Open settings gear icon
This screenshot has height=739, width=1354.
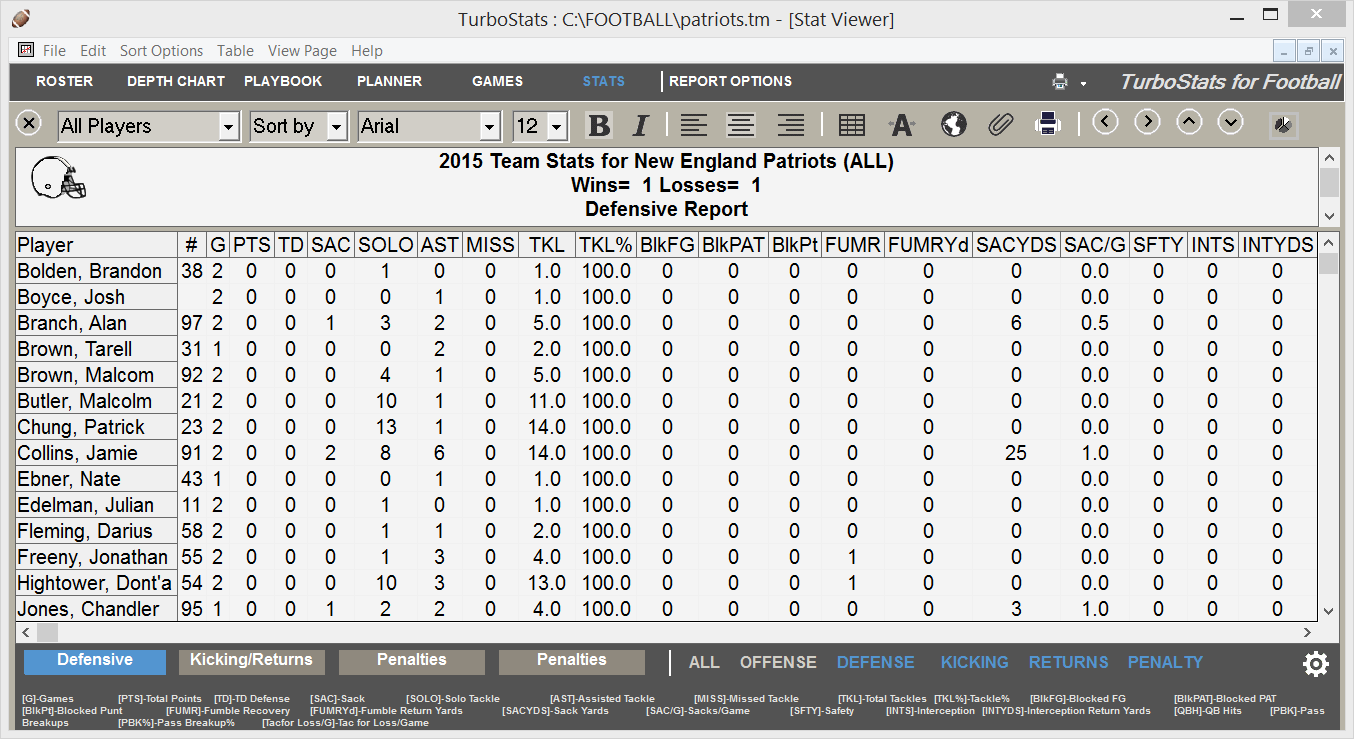1316,663
